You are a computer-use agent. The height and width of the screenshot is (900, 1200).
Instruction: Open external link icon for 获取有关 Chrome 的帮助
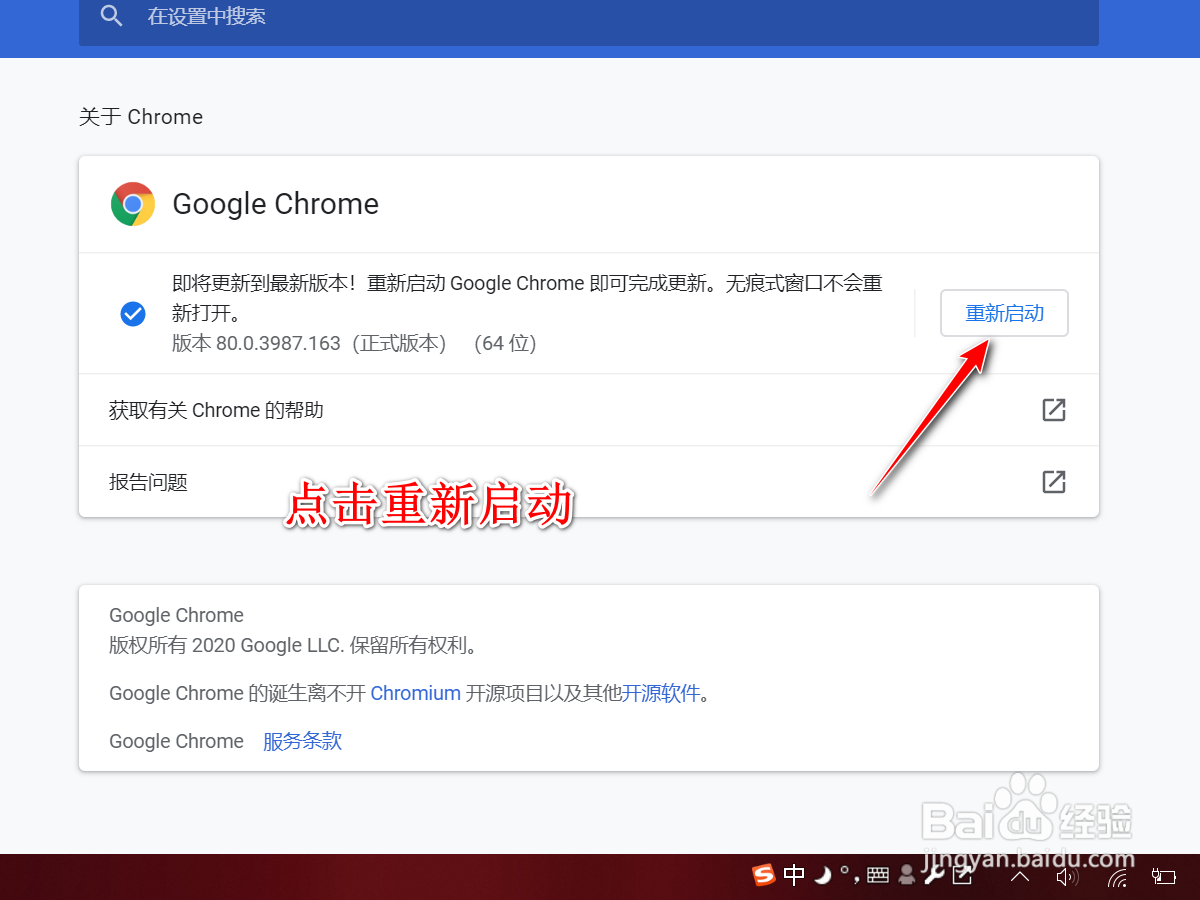point(1054,410)
